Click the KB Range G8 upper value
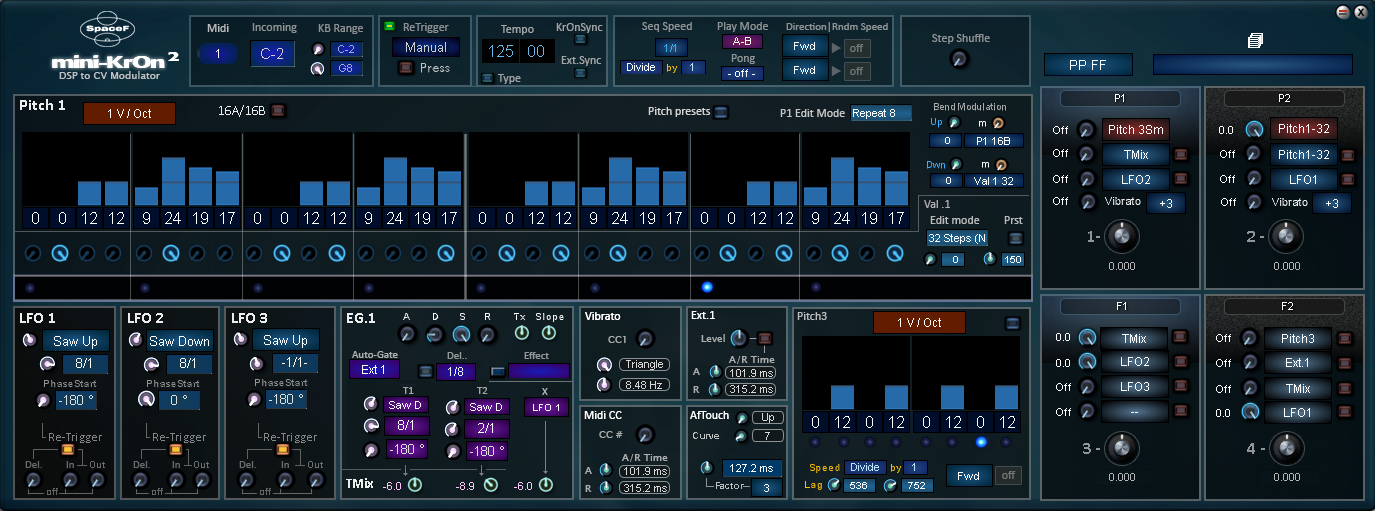This screenshot has width=1375, height=511. coord(347,69)
